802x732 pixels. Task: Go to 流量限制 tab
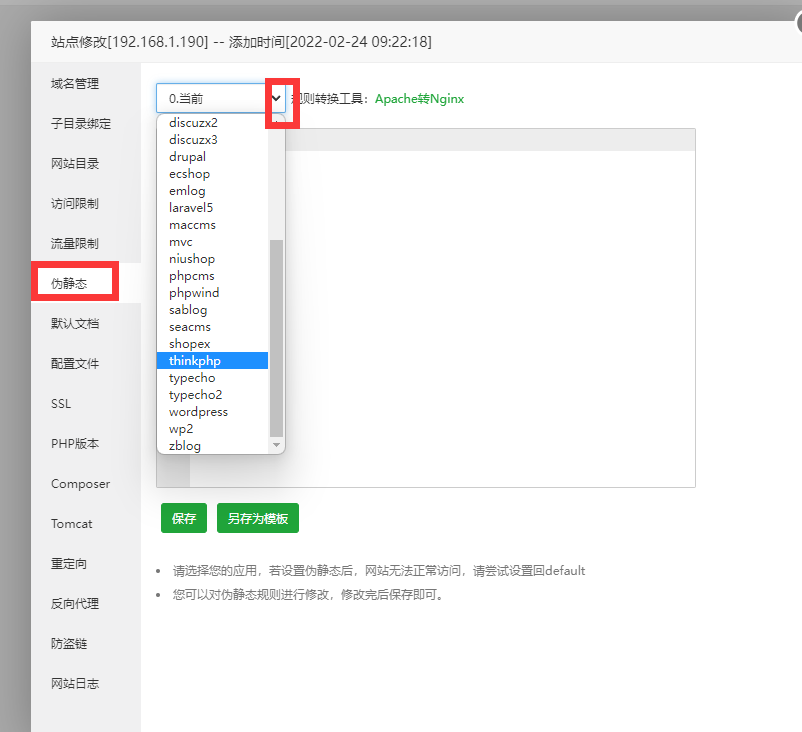click(x=75, y=243)
